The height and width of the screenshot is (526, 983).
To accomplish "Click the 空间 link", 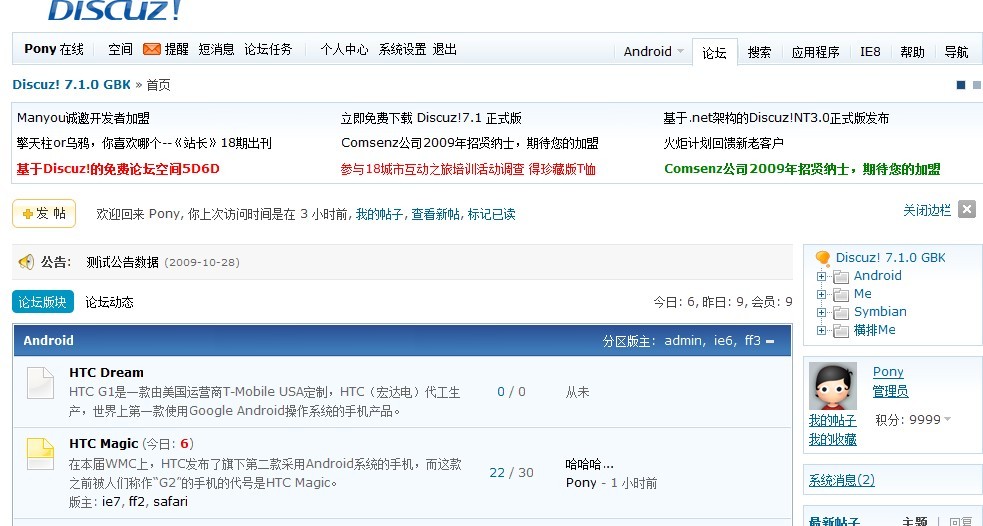I will 120,49.
